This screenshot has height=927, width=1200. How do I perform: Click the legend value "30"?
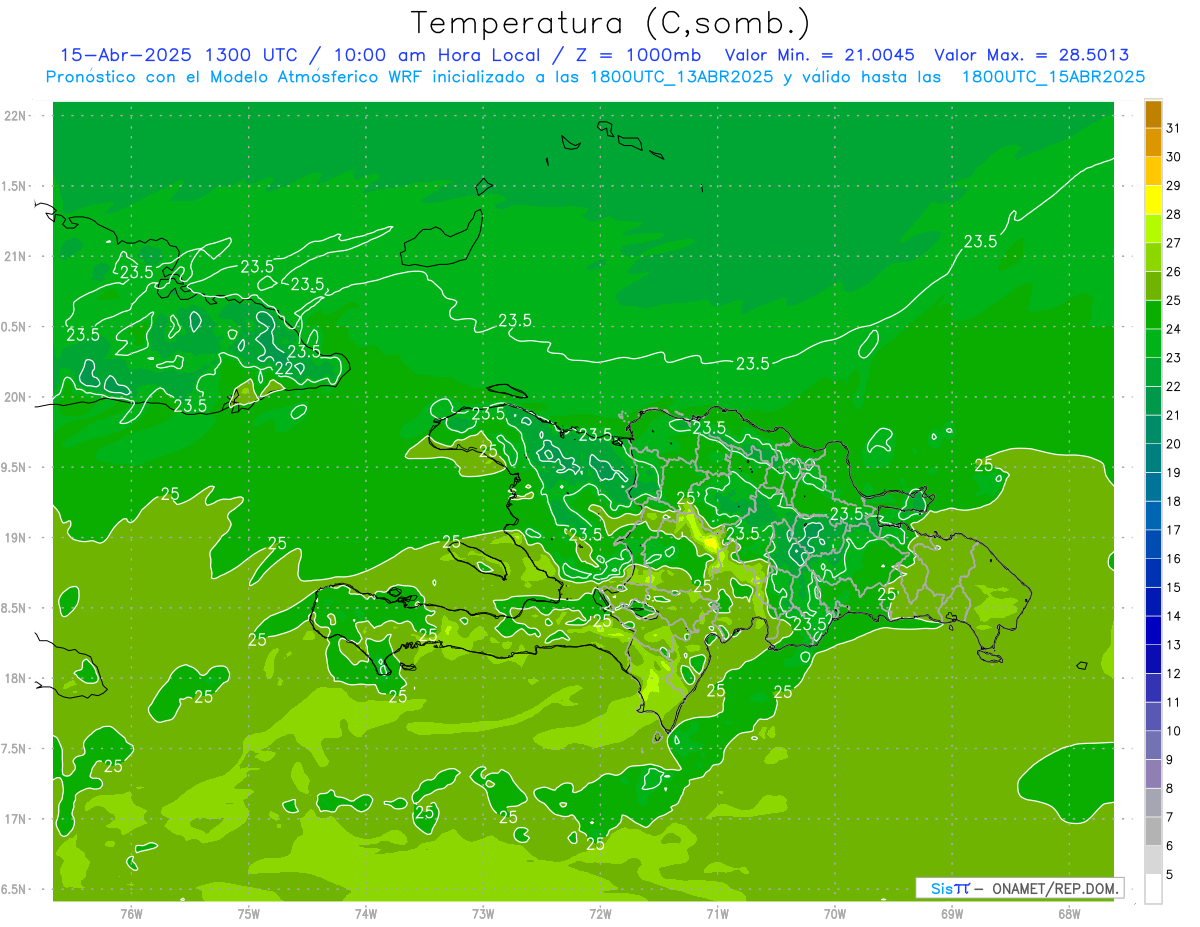(x=1173, y=157)
